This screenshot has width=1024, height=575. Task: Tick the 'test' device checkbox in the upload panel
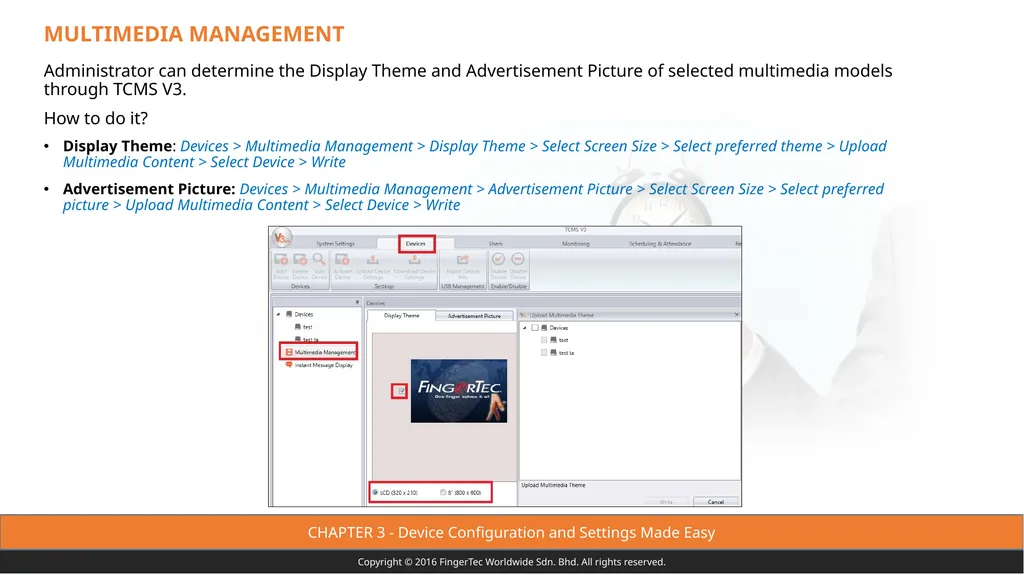(x=544, y=340)
